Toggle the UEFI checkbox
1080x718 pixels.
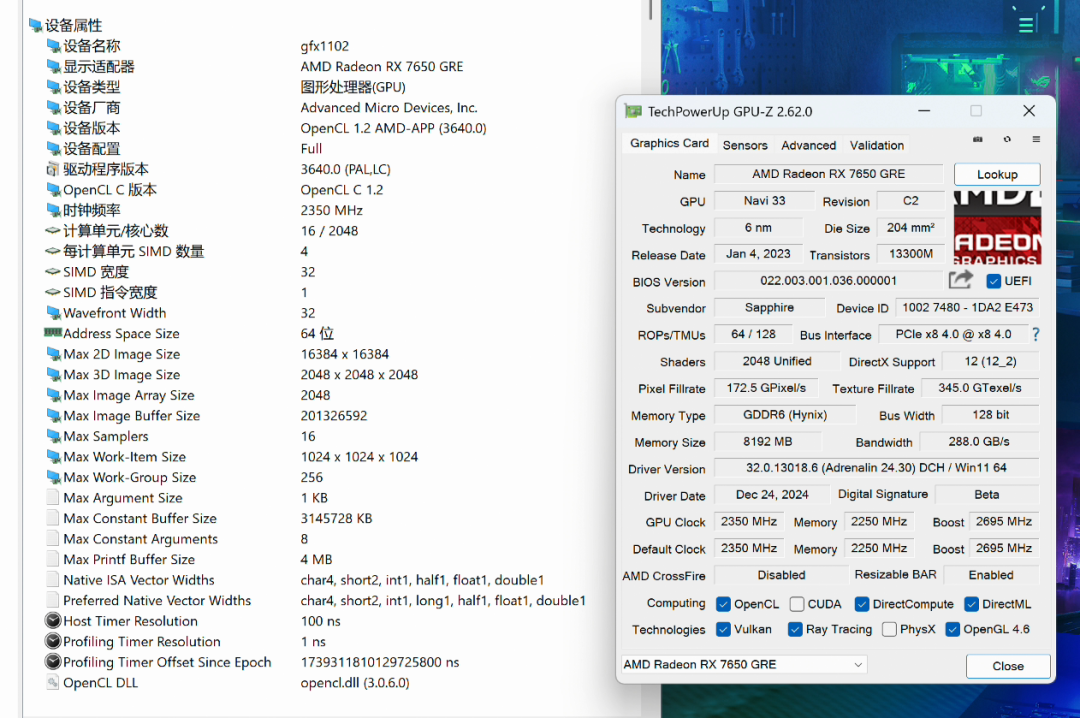pyautogui.click(x=993, y=281)
